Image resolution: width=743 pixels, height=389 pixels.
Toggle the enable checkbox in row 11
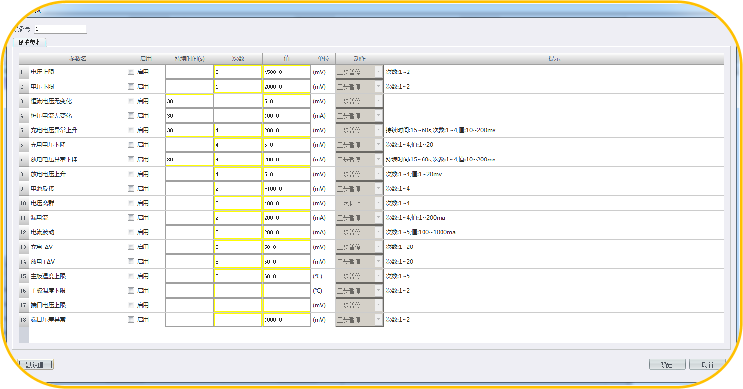point(131,218)
